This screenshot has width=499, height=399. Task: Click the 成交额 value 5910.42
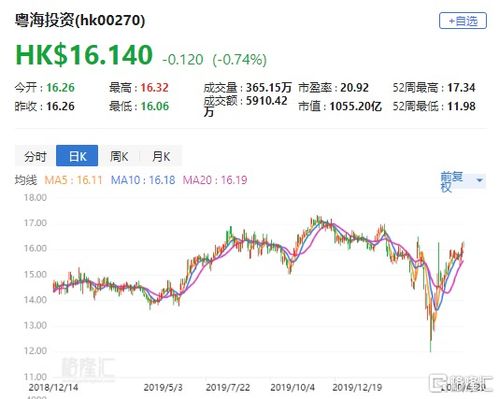click(x=267, y=100)
